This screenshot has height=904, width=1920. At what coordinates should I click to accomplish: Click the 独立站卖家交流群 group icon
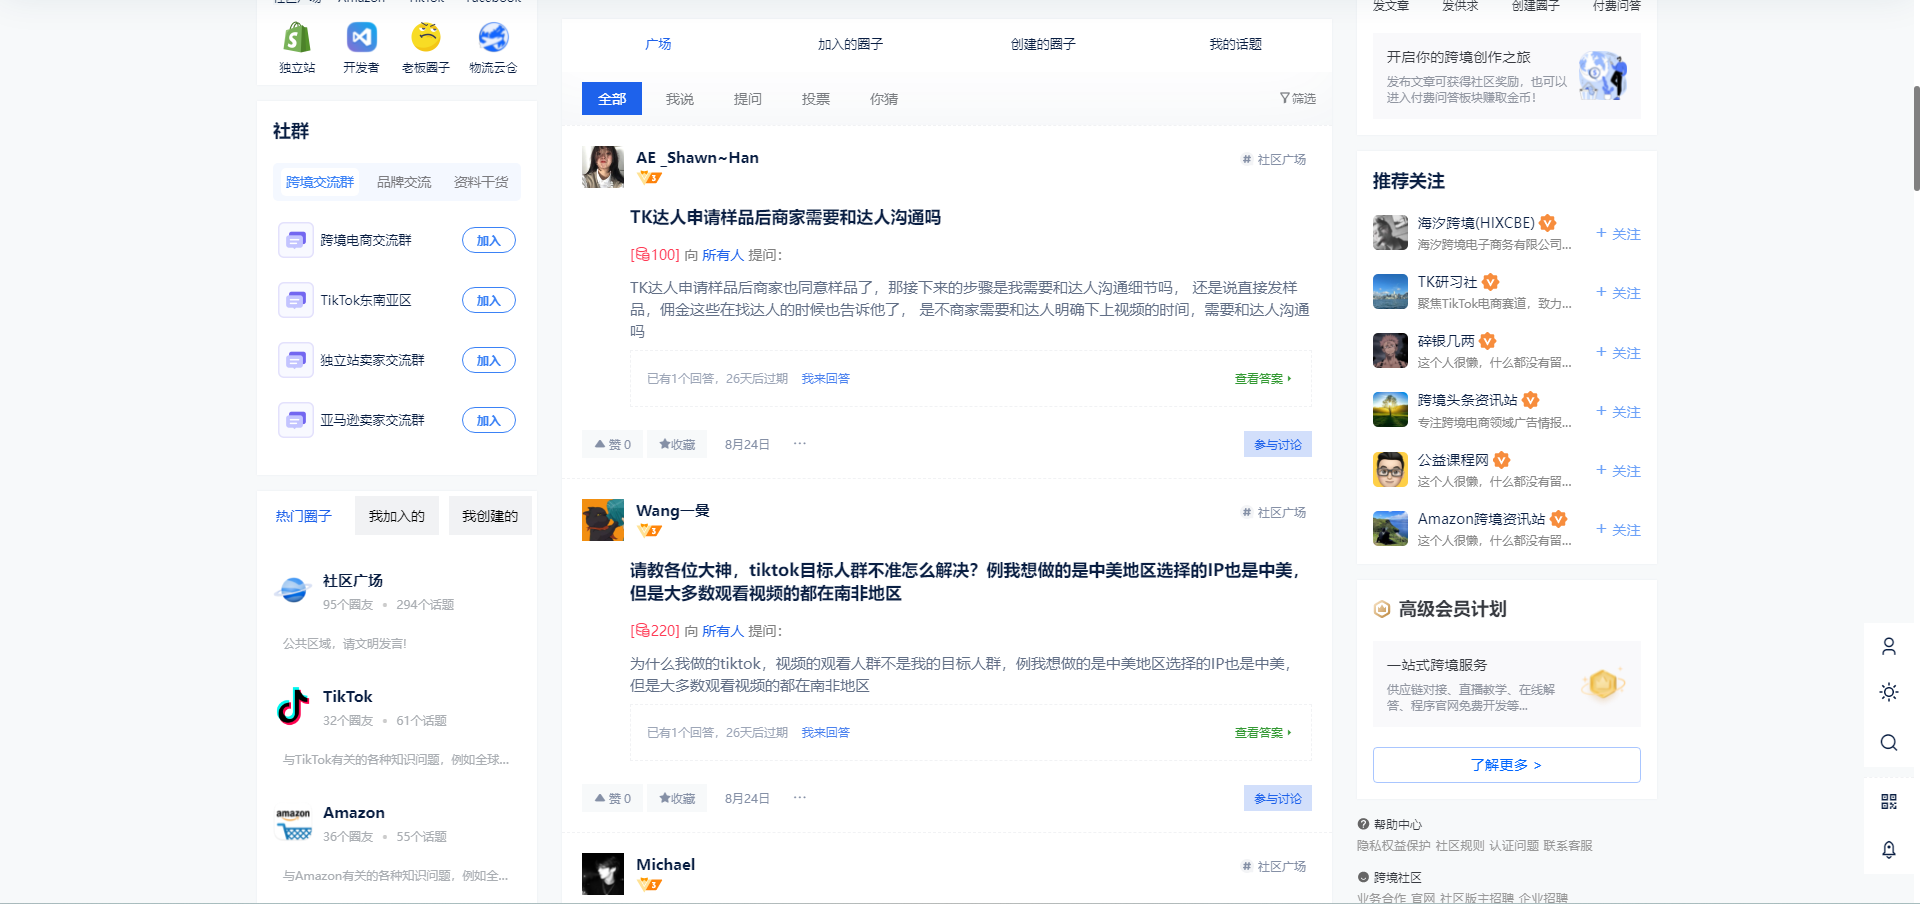(x=296, y=360)
